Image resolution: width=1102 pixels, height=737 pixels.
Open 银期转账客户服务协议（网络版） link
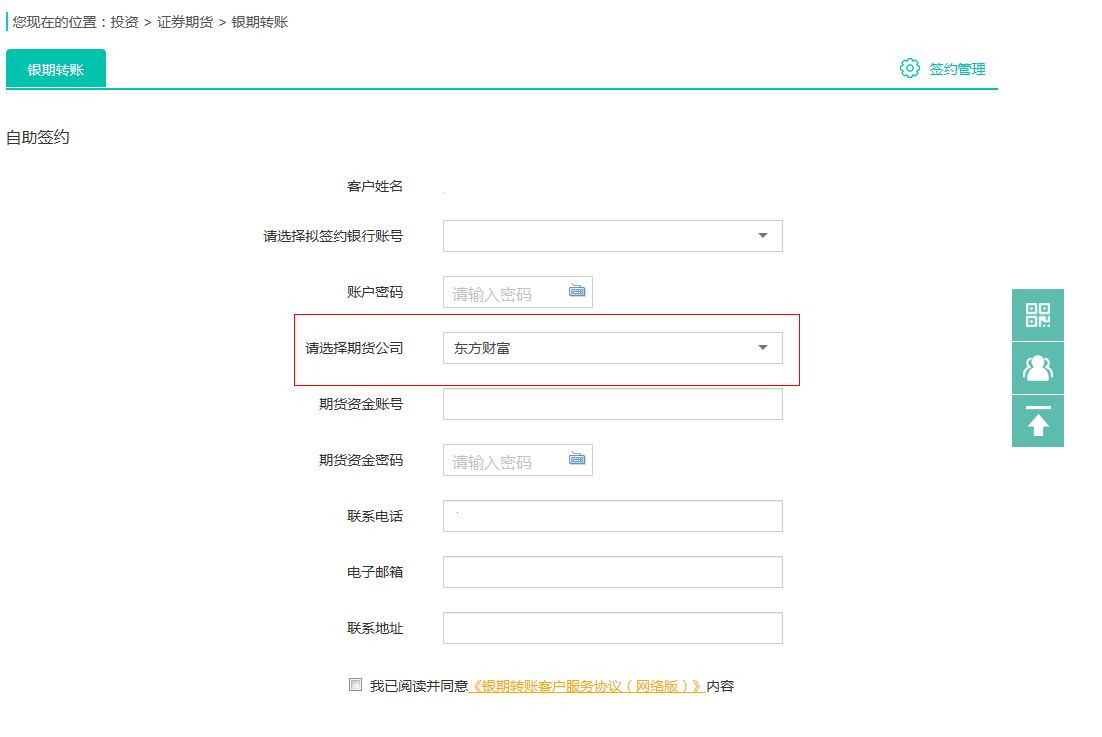(587, 686)
